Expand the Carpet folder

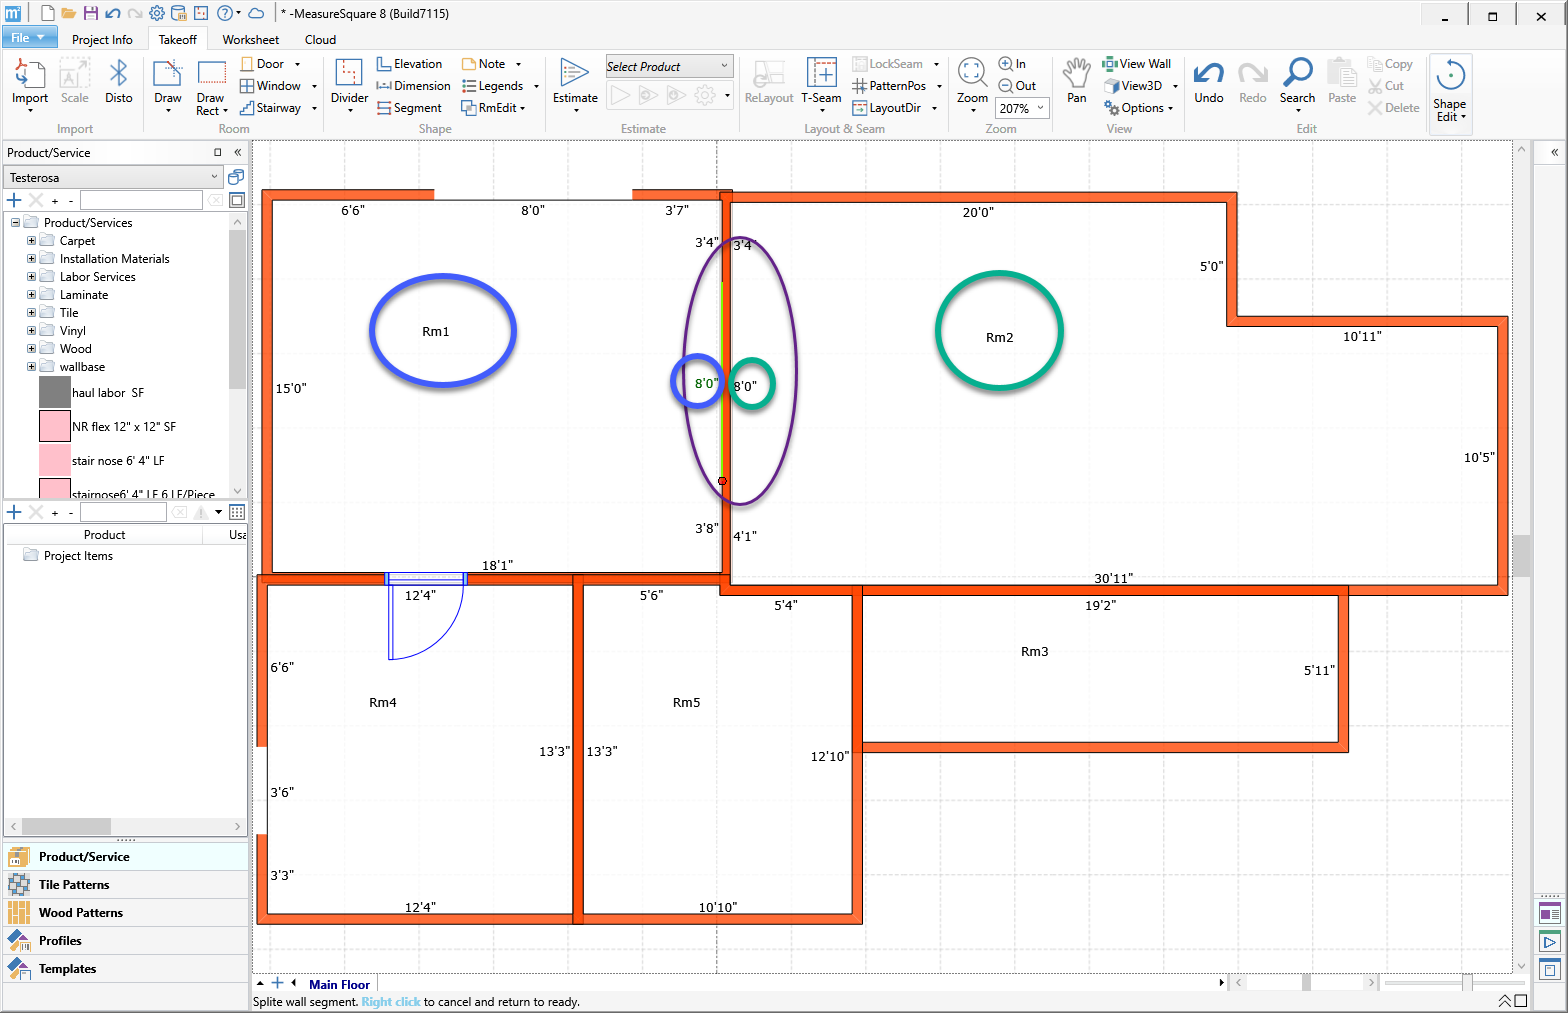[31, 241]
